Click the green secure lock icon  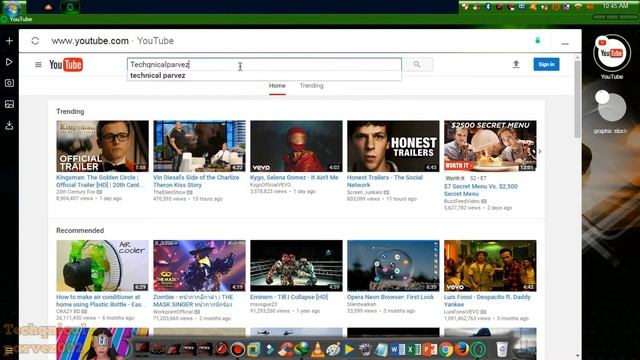click(538, 40)
